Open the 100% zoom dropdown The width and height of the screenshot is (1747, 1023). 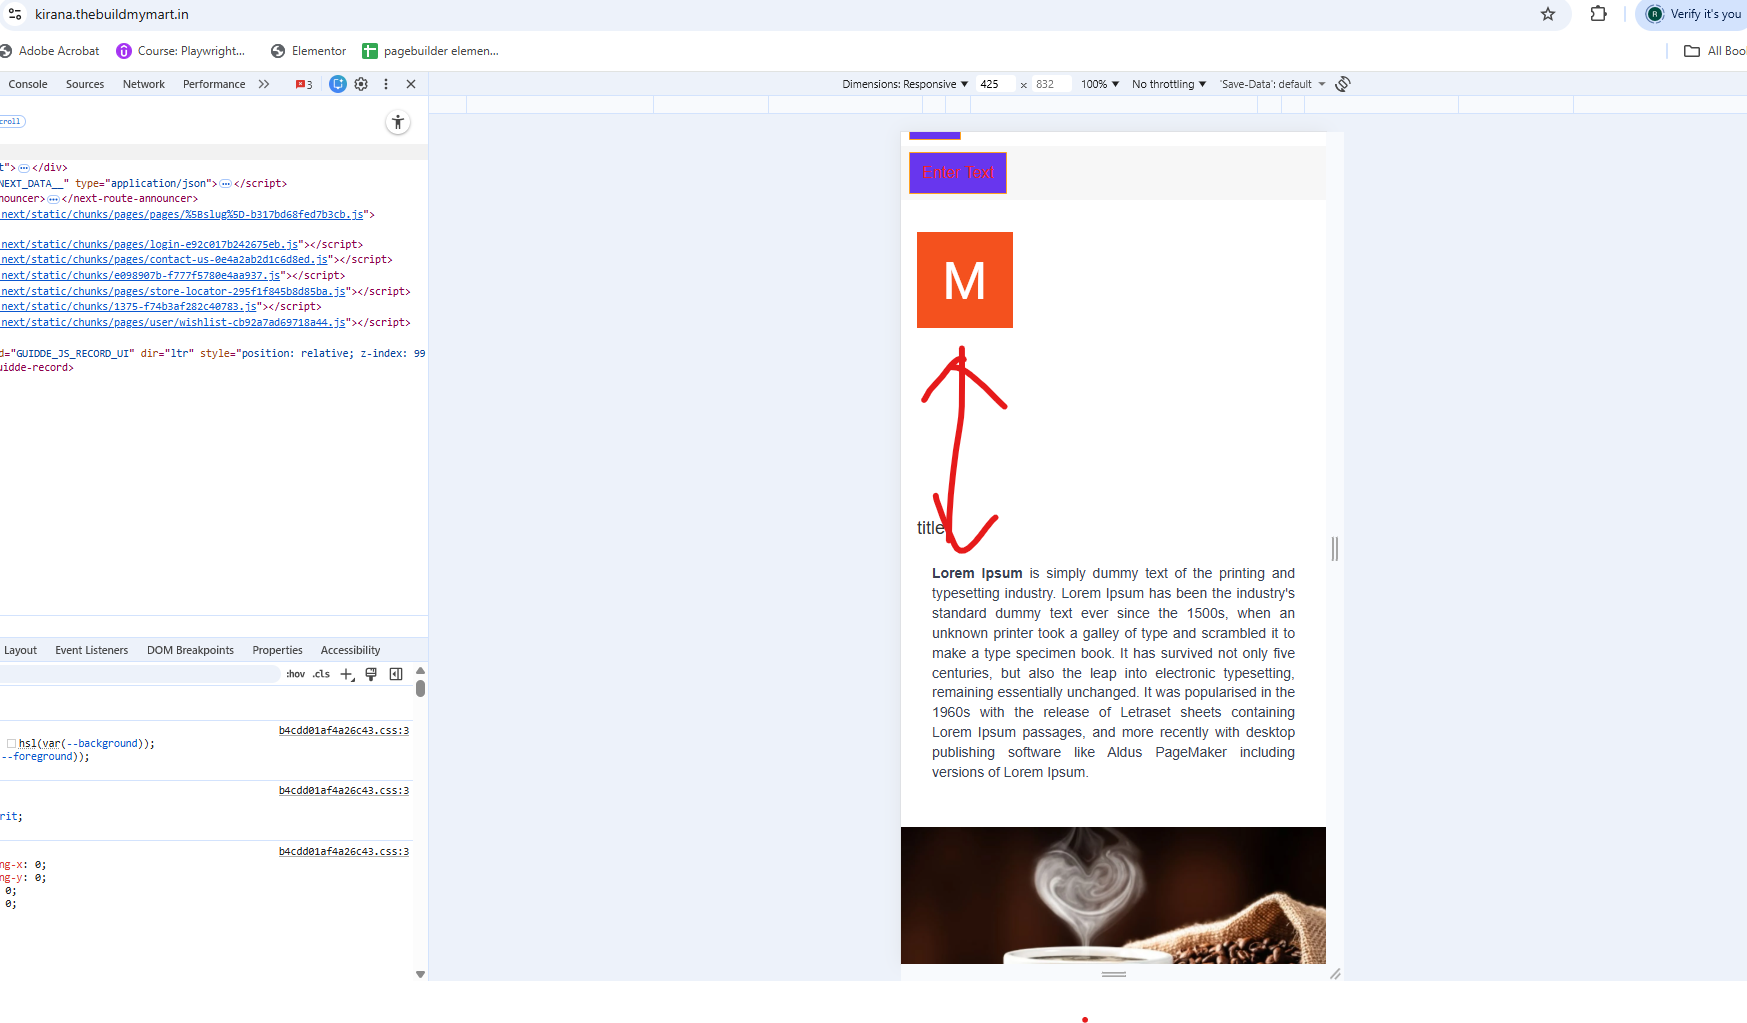[1100, 84]
